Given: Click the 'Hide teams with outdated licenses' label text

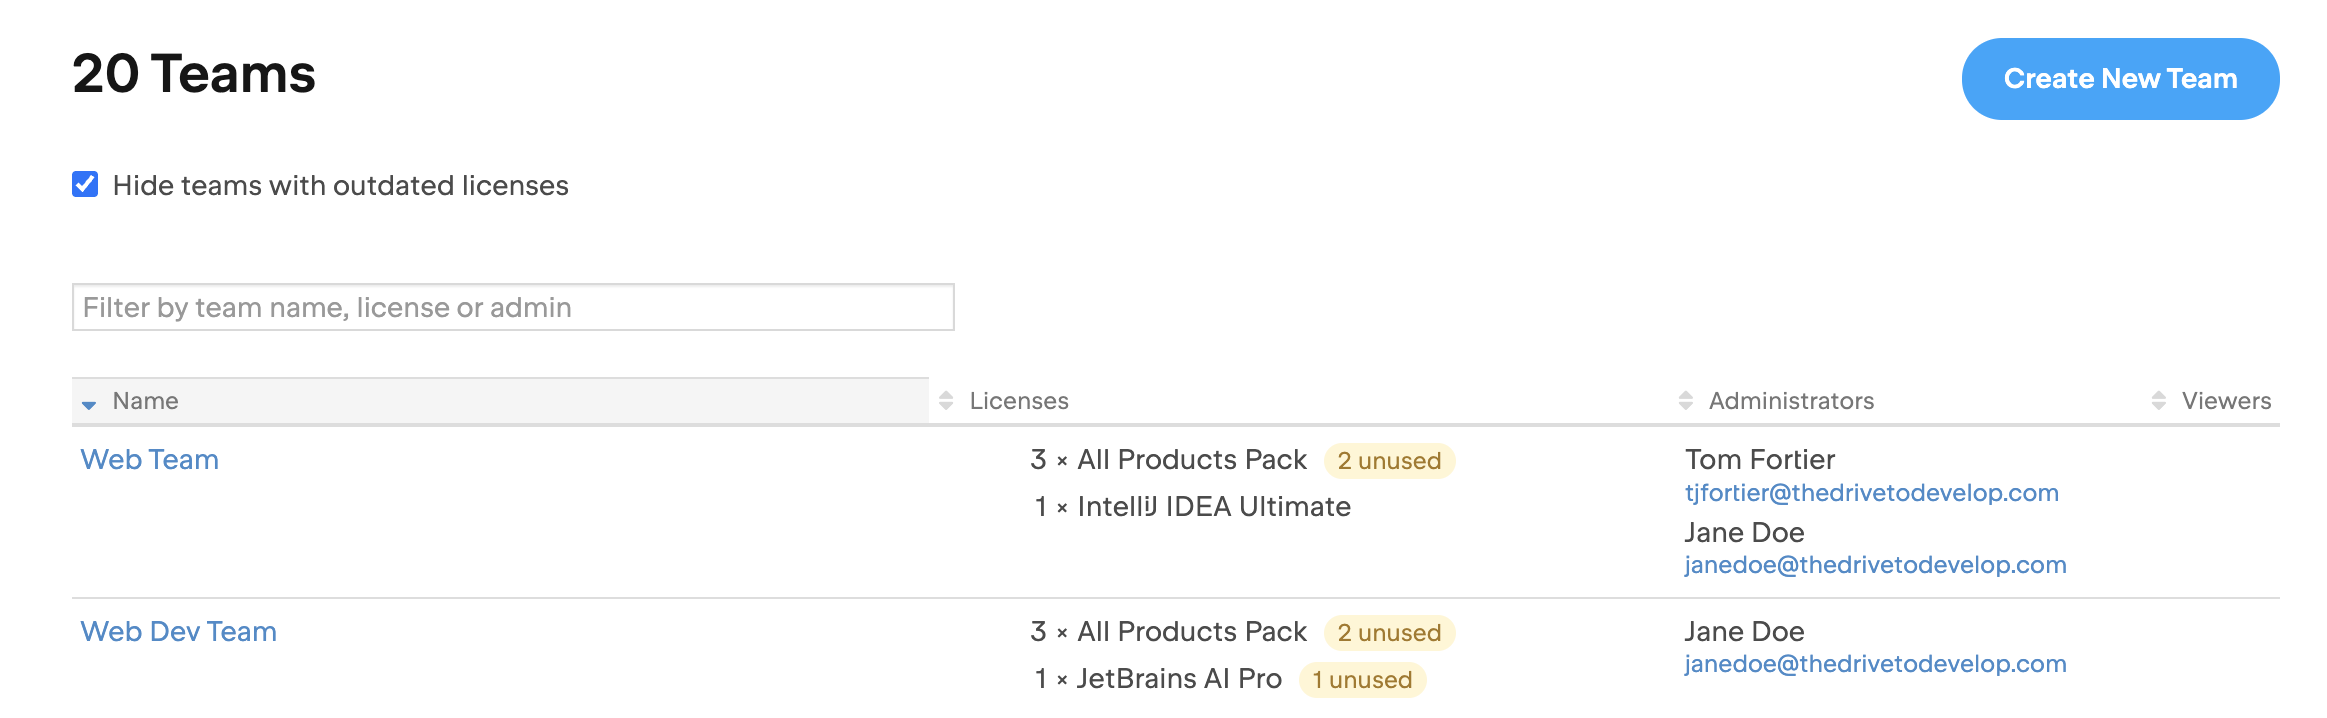Looking at the screenshot, I should (340, 186).
